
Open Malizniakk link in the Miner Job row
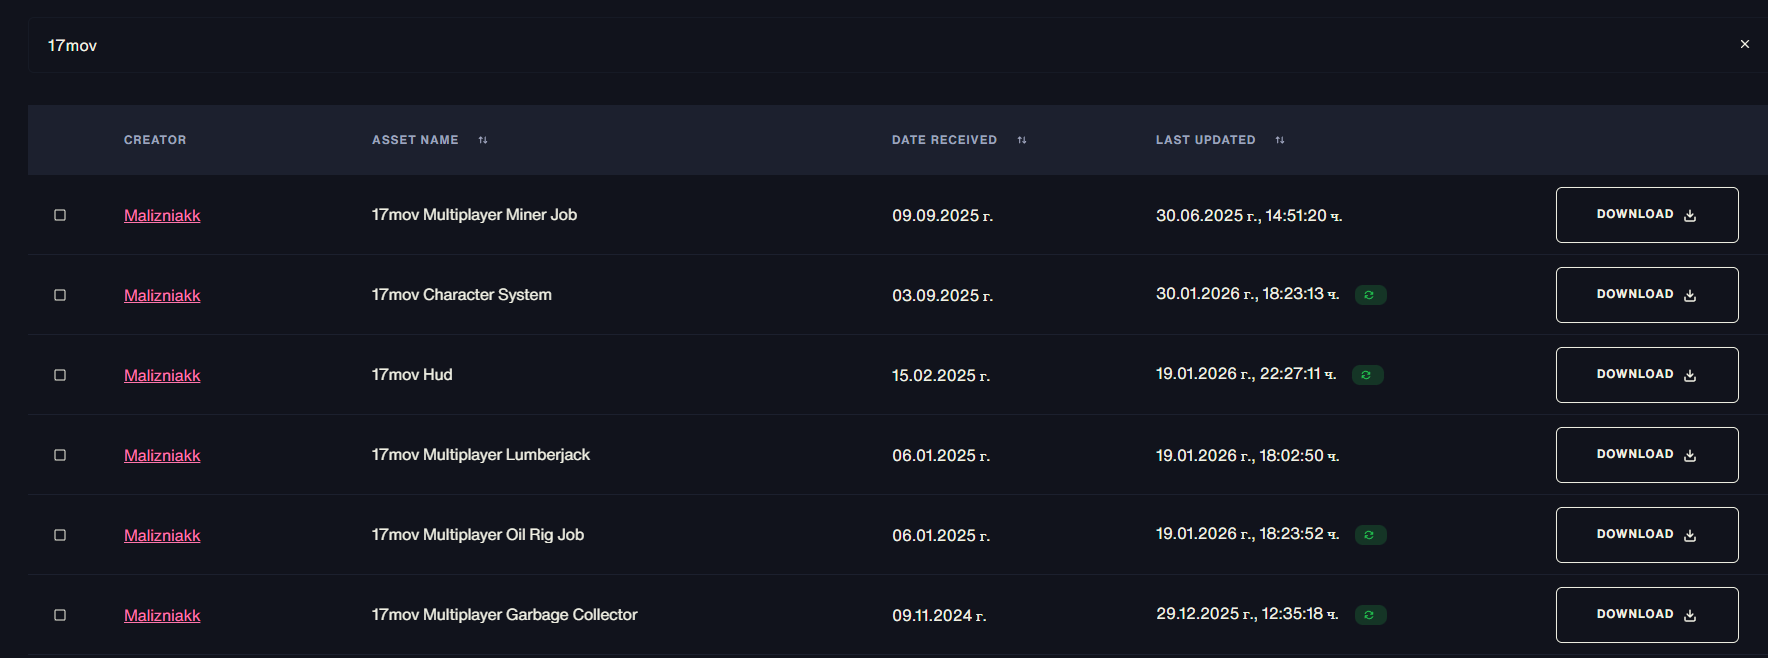tap(162, 216)
